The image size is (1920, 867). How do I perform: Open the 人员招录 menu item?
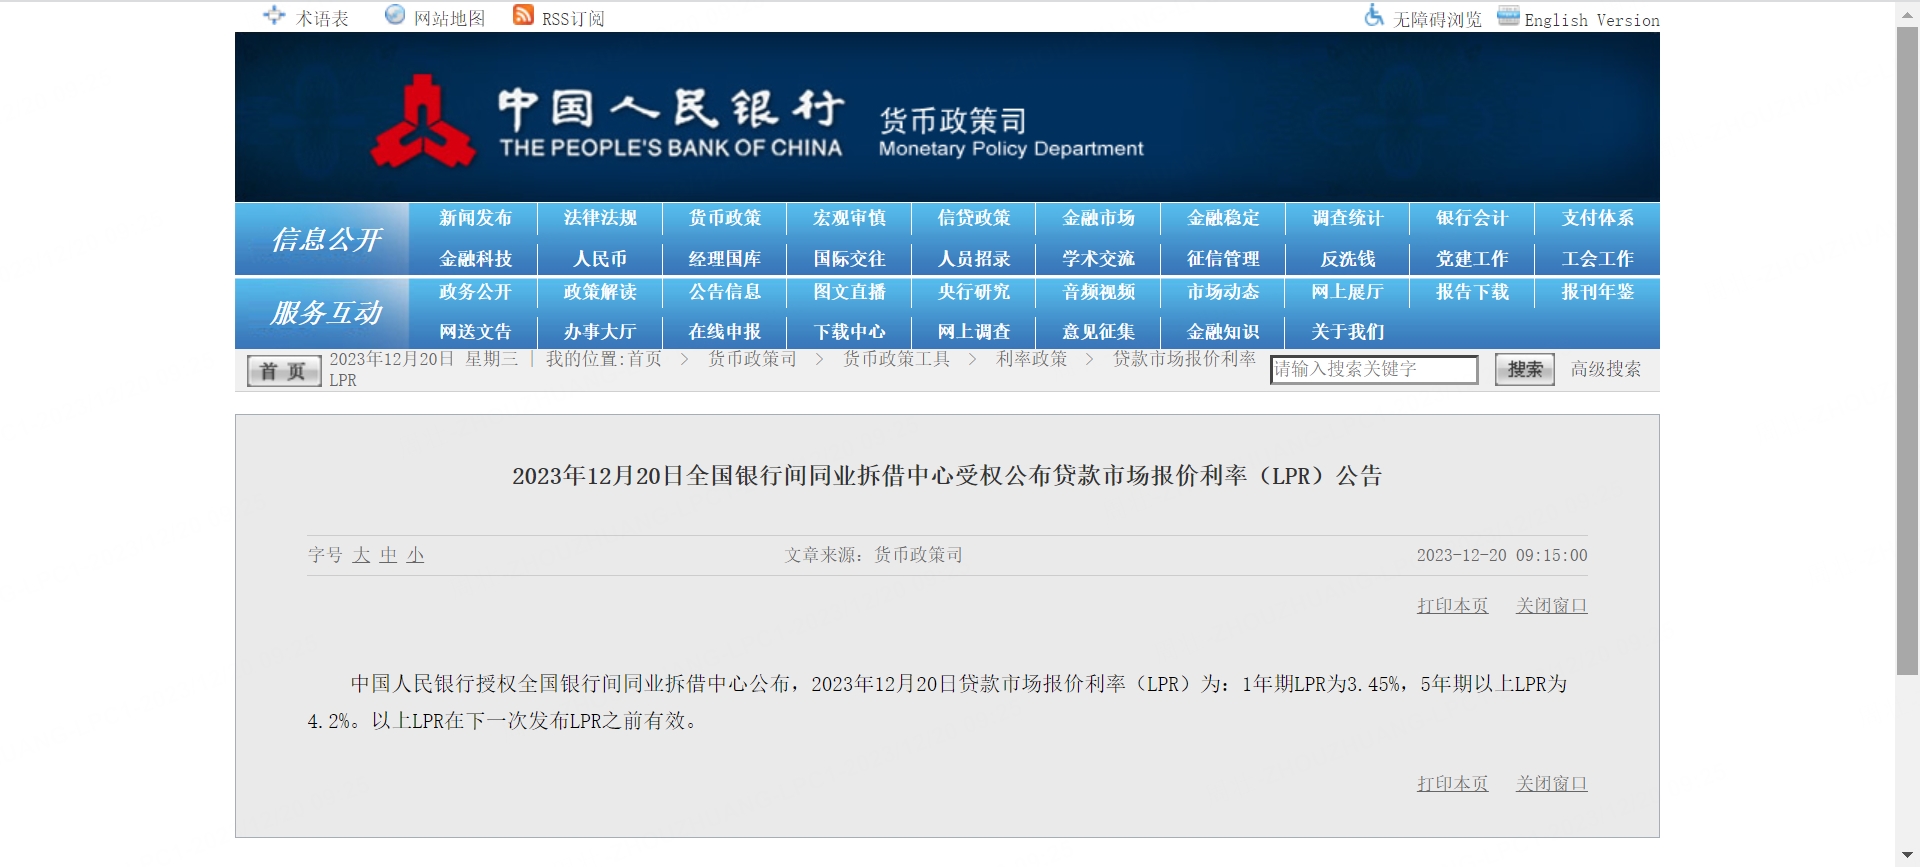click(x=974, y=259)
